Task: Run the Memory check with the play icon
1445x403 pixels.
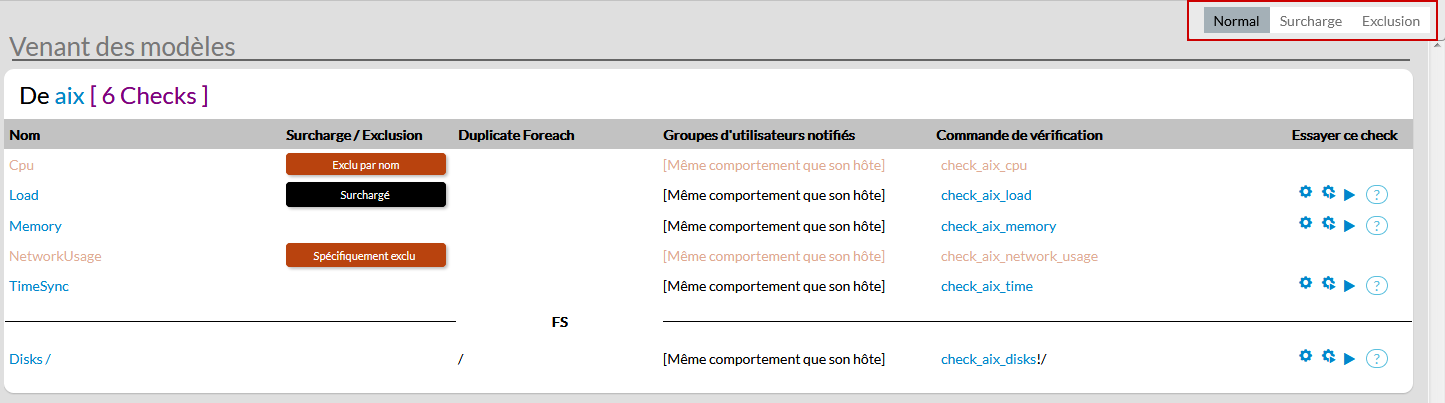Action: click(1349, 226)
